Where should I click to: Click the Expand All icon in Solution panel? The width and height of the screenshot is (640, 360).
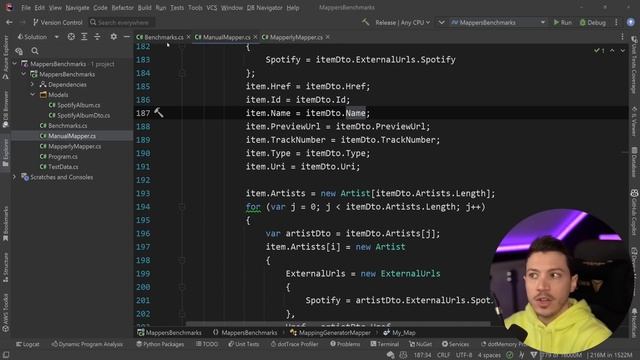pyautogui.click(x=84, y=37)
